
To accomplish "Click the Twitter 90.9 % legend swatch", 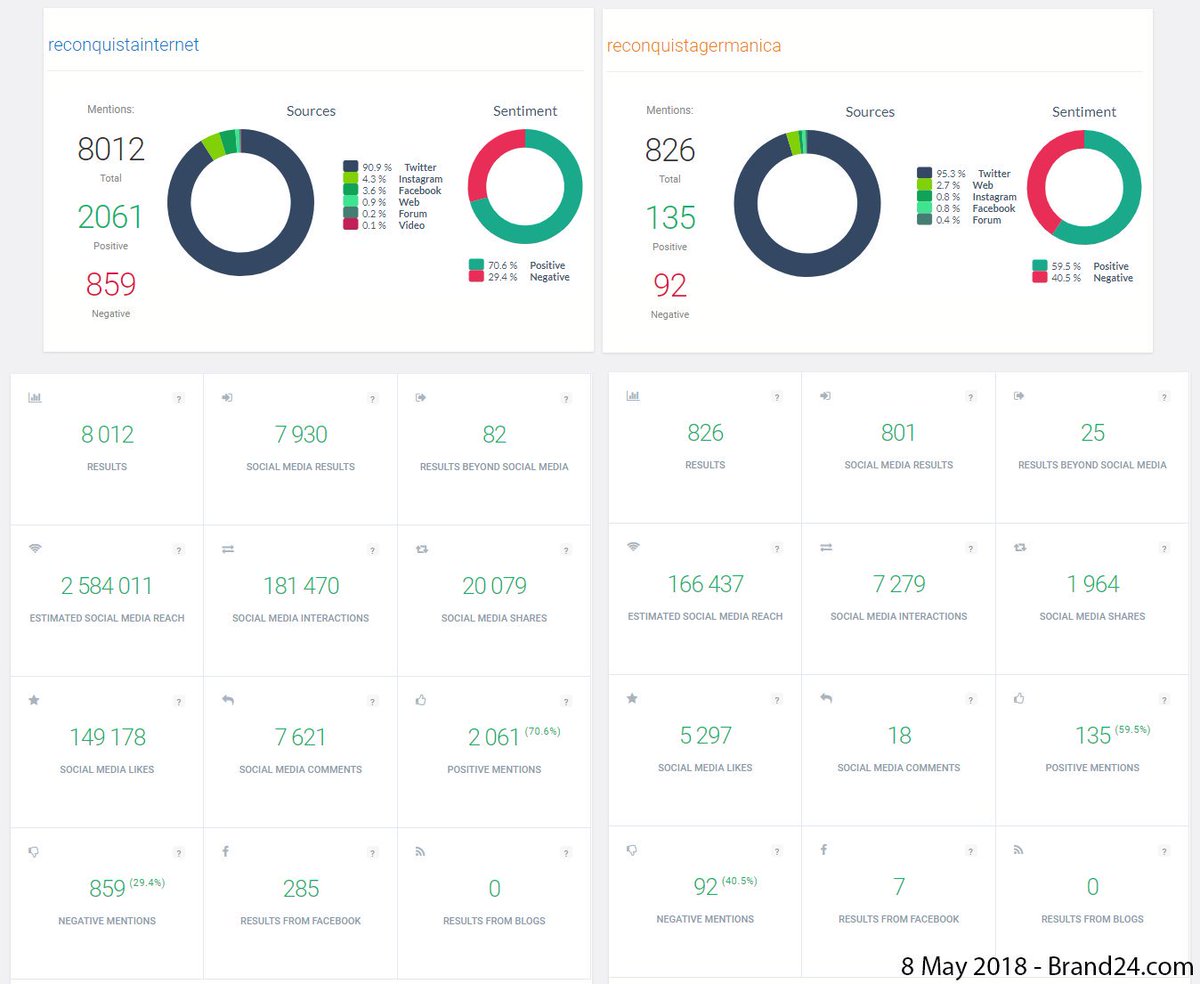I will (350, 167).
